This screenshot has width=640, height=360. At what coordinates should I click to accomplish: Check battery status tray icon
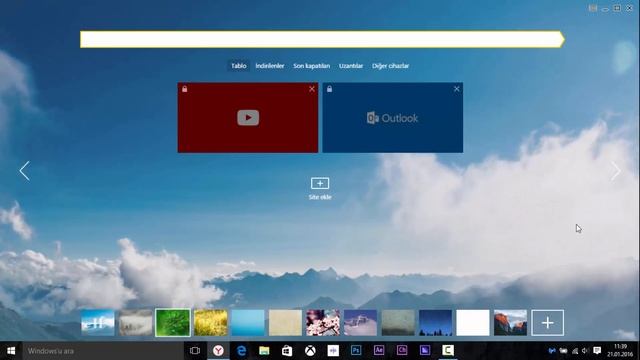(563, 351)
